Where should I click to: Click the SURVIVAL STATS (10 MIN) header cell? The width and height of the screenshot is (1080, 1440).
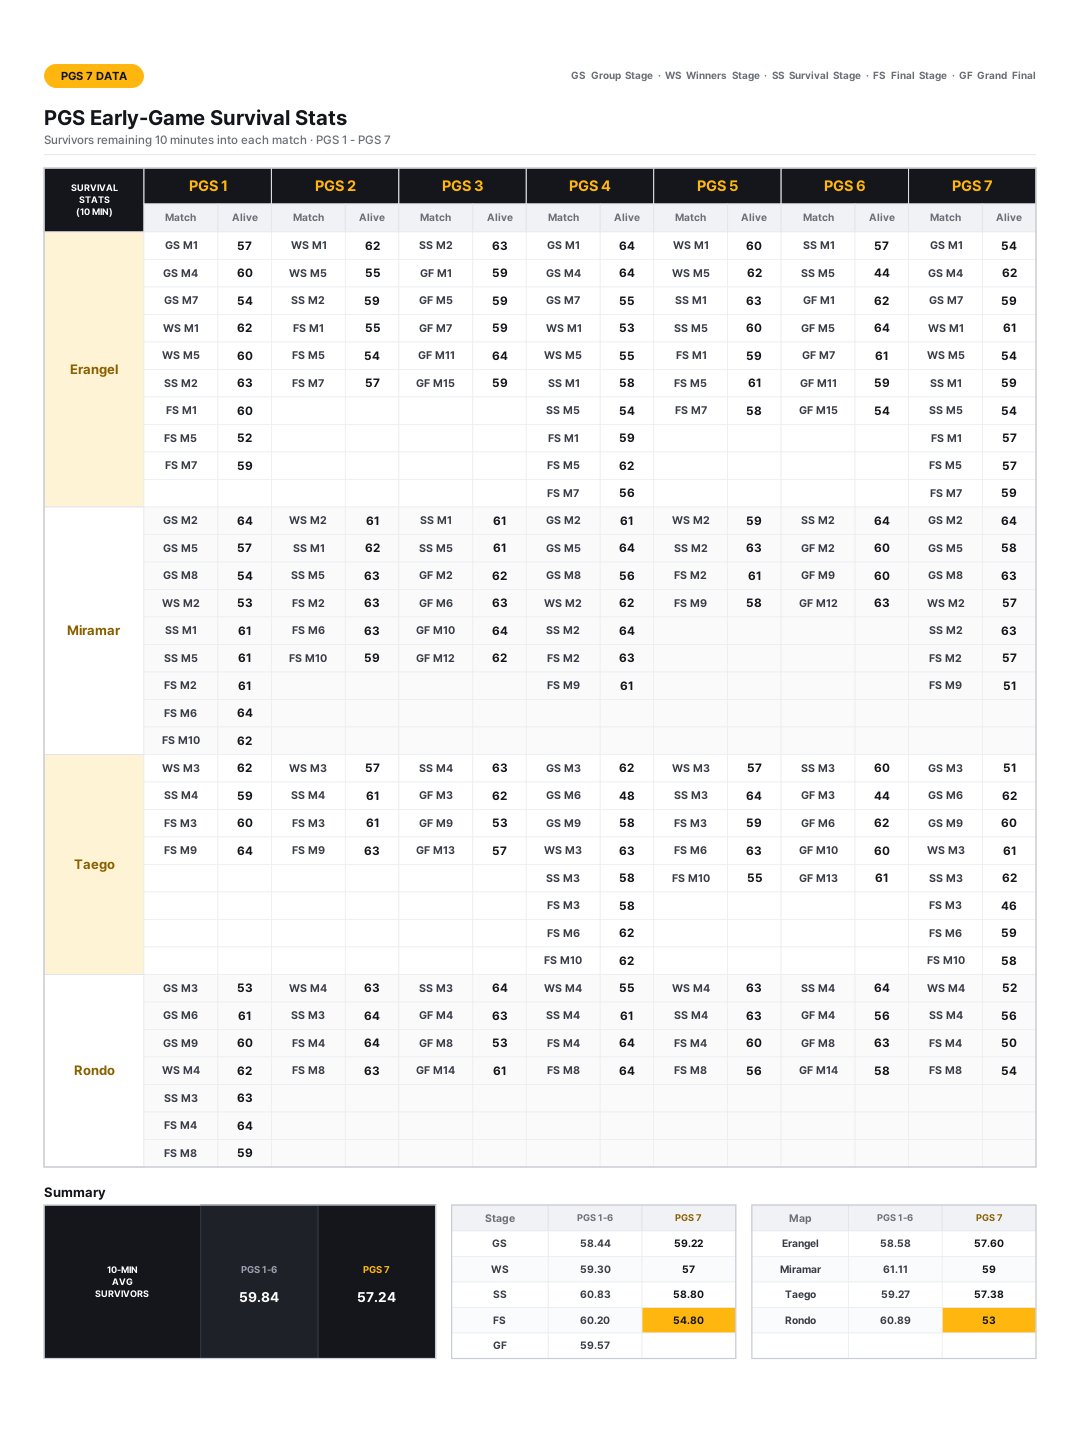click(94, 200)
